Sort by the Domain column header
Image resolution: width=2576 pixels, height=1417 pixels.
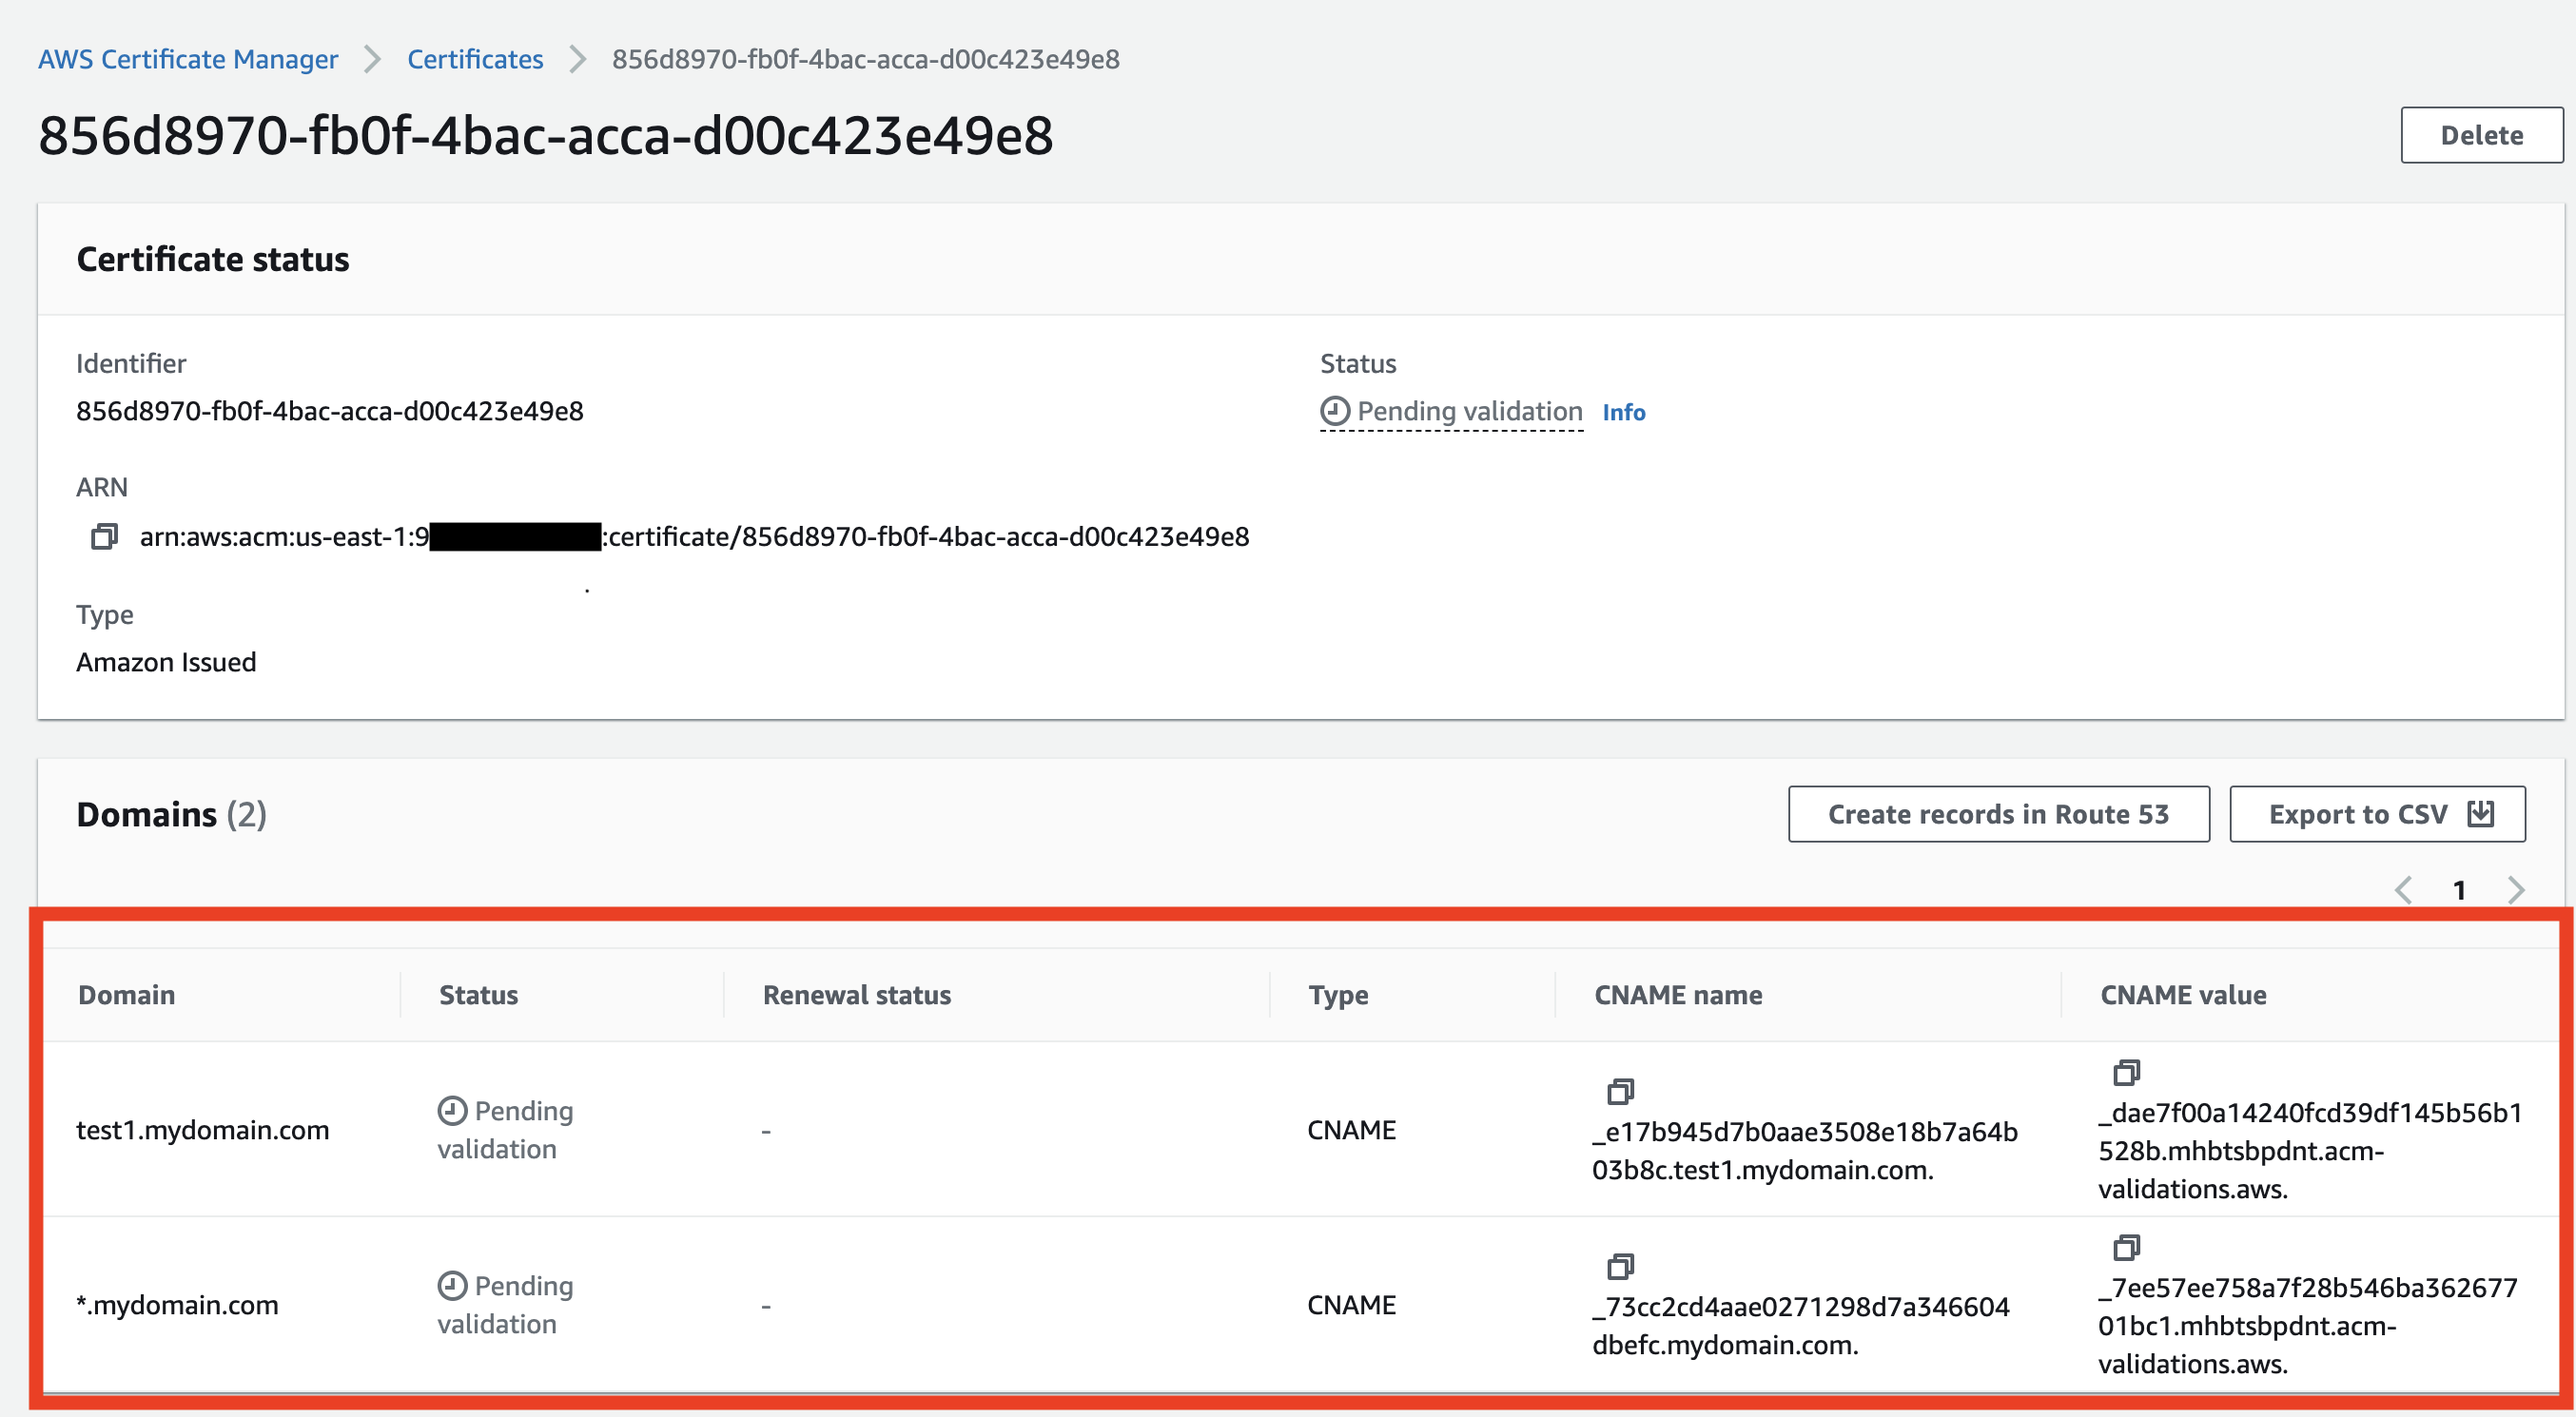pyautogui.click(x=127, y=995)
